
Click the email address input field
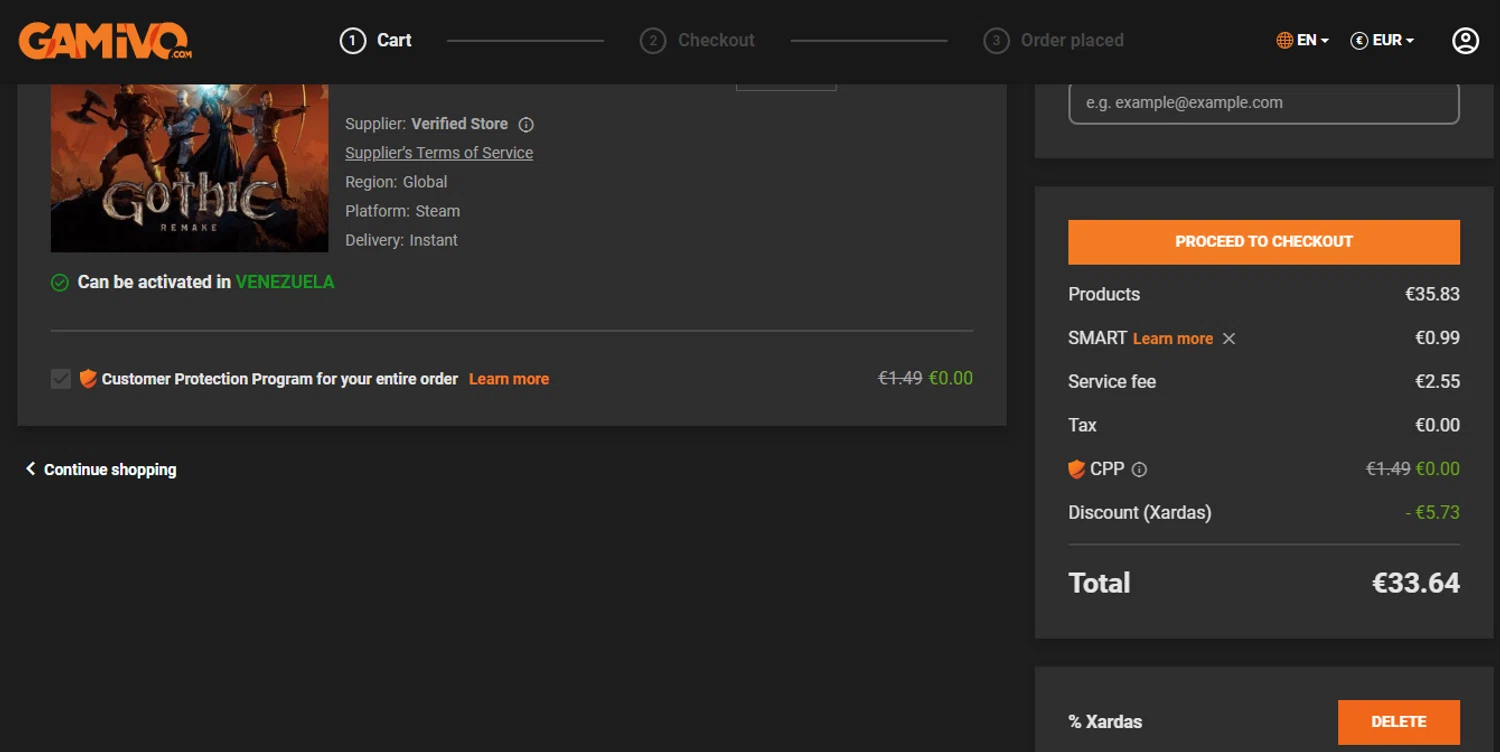(x=1264, y=103)
